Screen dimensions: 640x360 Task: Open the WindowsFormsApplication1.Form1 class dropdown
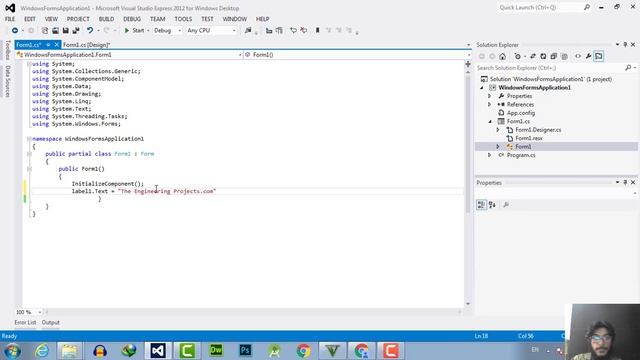[x=129, y=55]
